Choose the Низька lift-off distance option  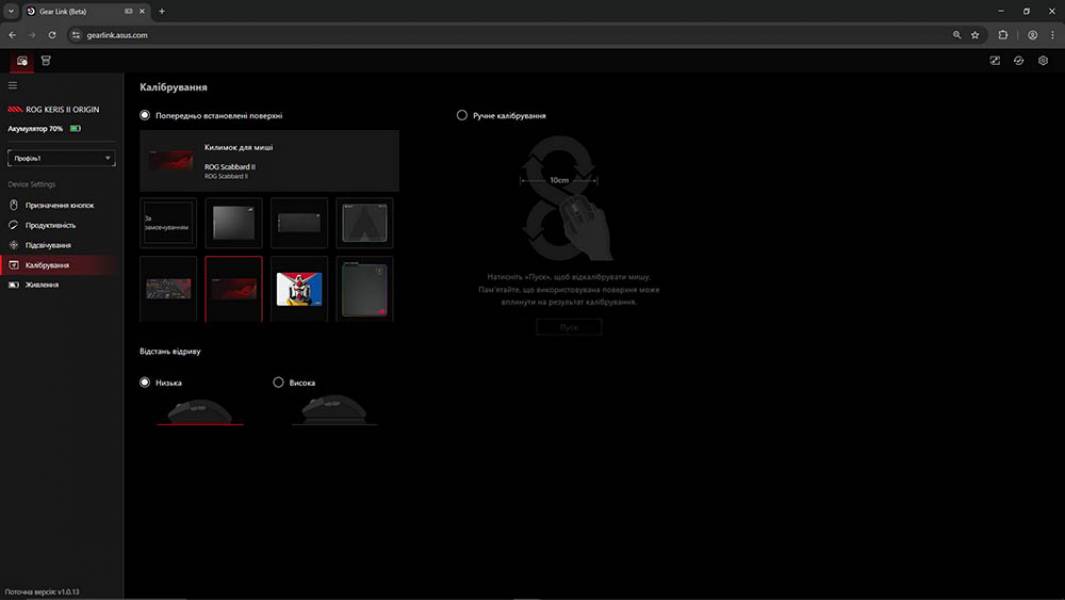pyautogui.click(x=145, y=382)
